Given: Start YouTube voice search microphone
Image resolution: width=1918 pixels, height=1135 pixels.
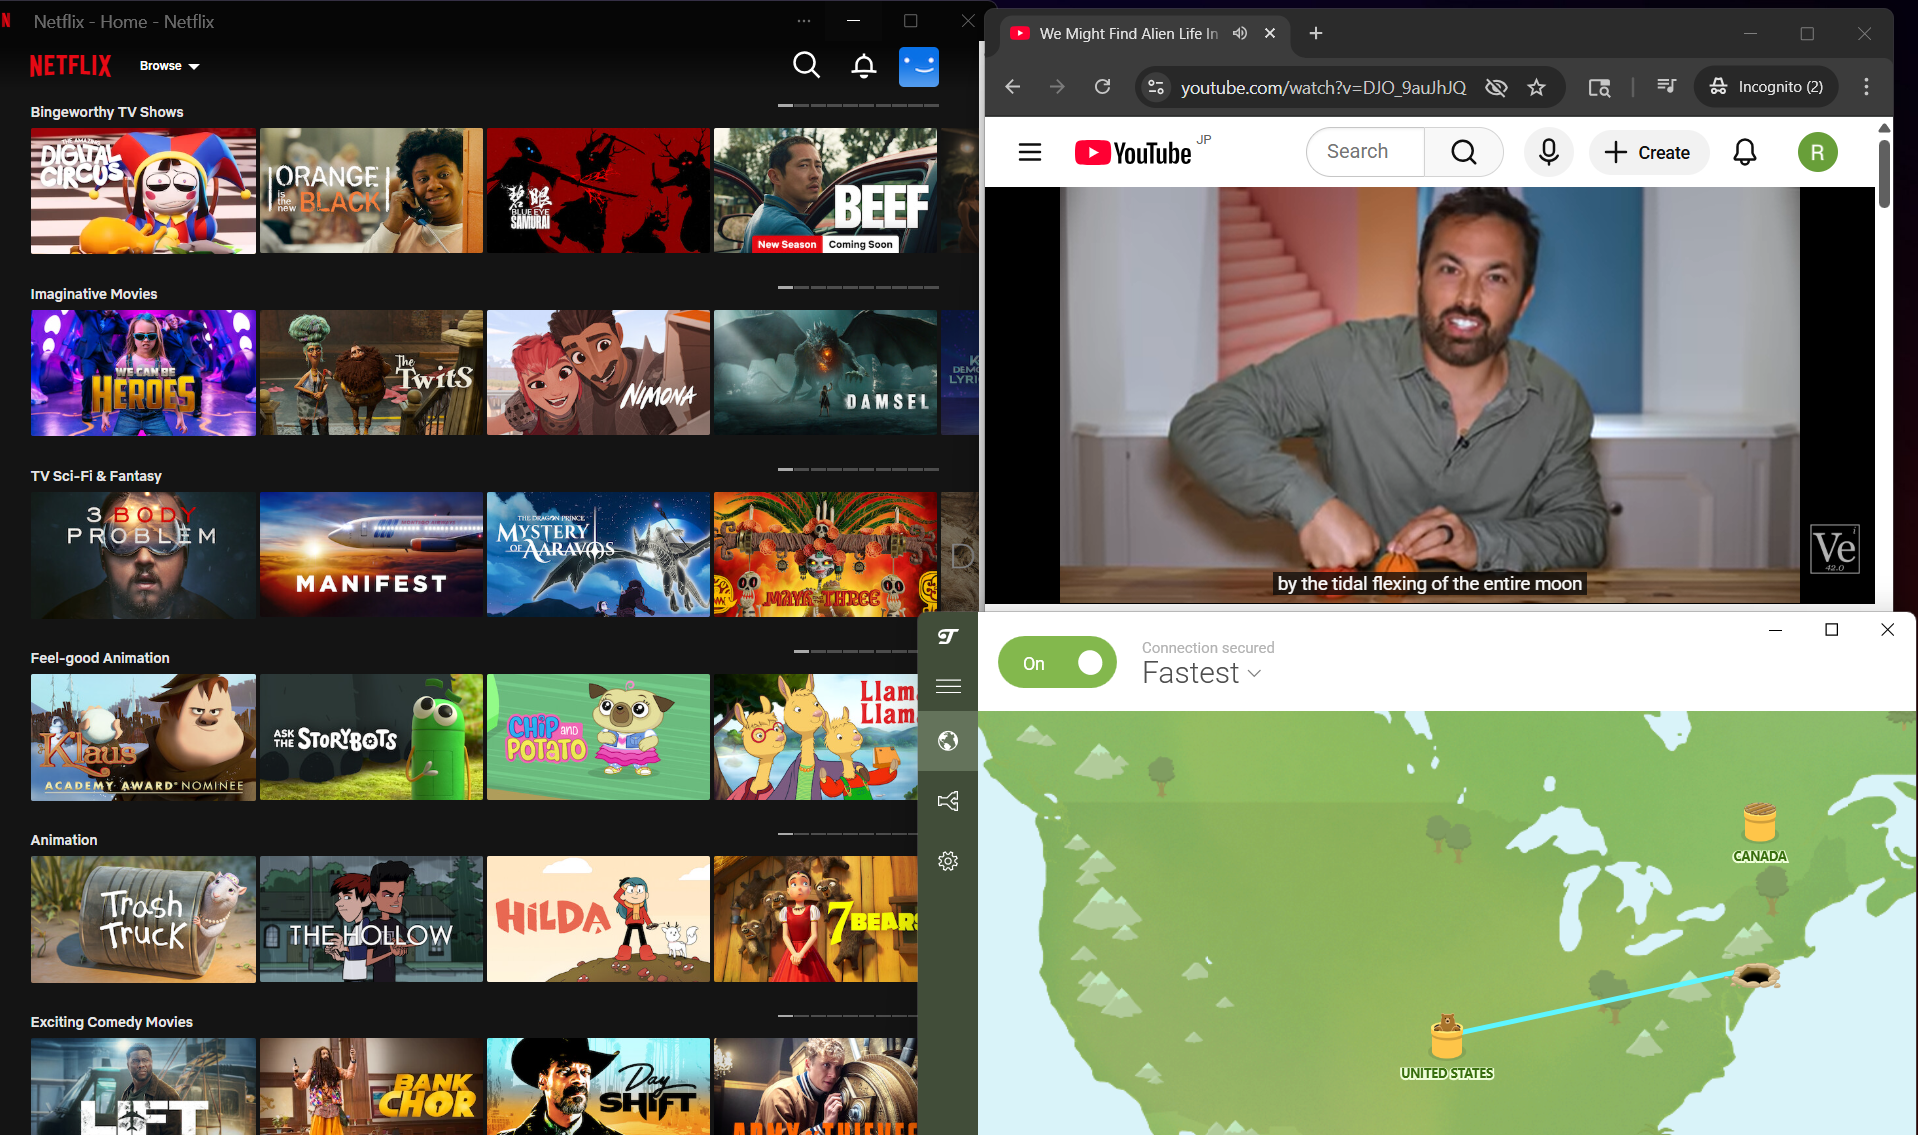Looking at the screenshot, I should [x=1548, y=152].
